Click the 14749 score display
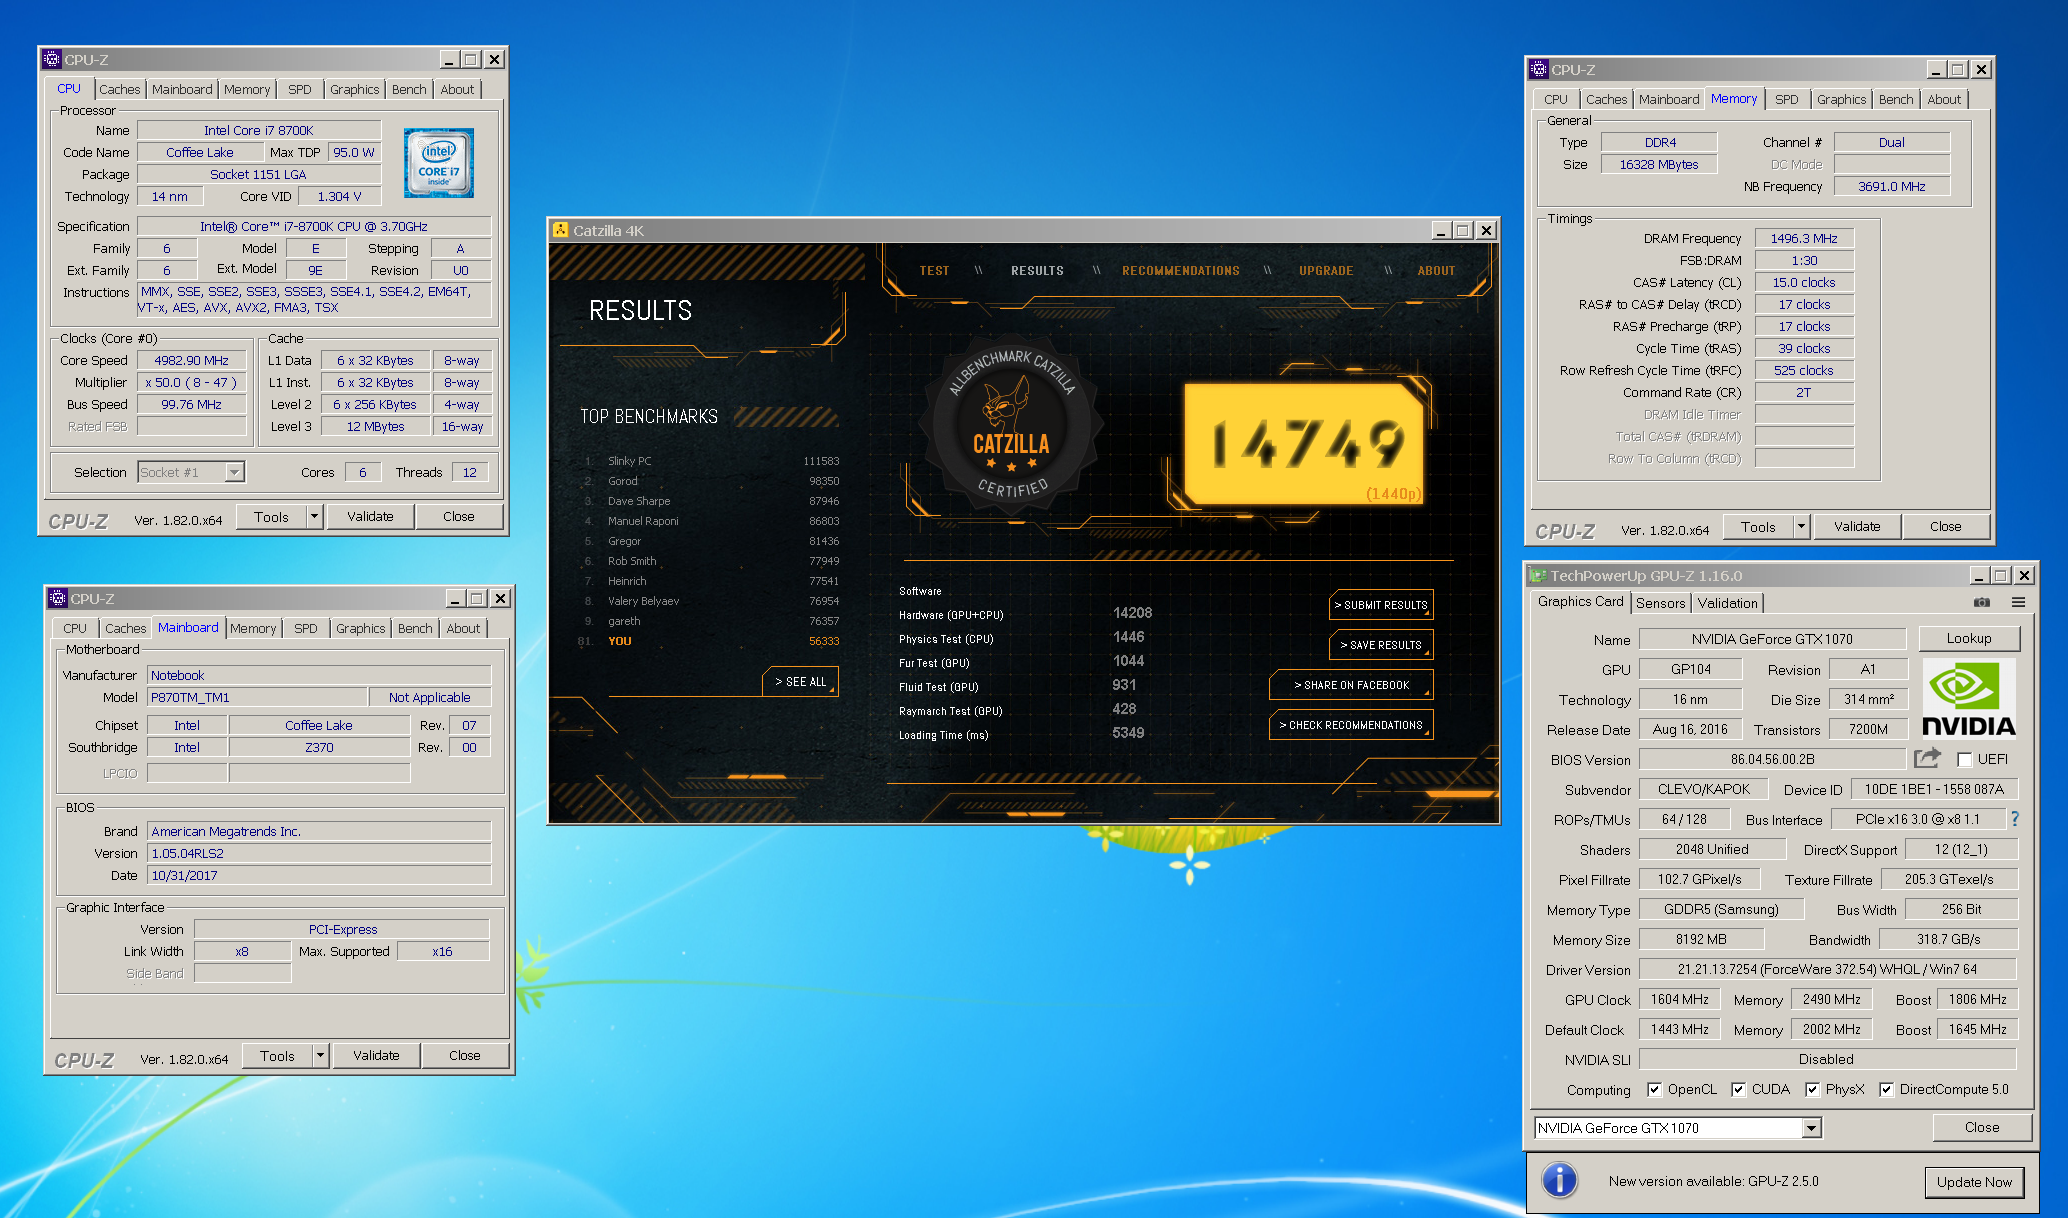Screen dimensions: 2068x1218 [x=1306, y=444]
